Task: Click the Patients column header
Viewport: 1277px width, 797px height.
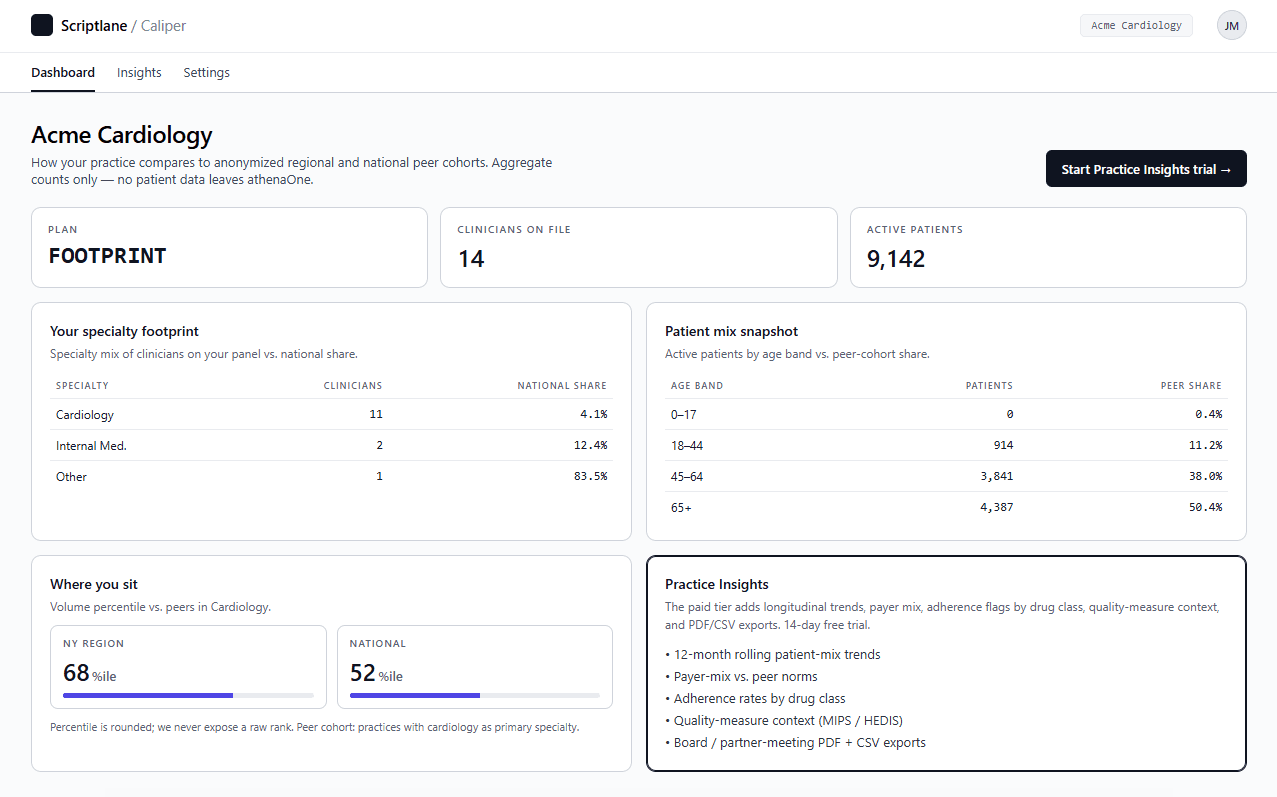Action: tap(989, 386)
